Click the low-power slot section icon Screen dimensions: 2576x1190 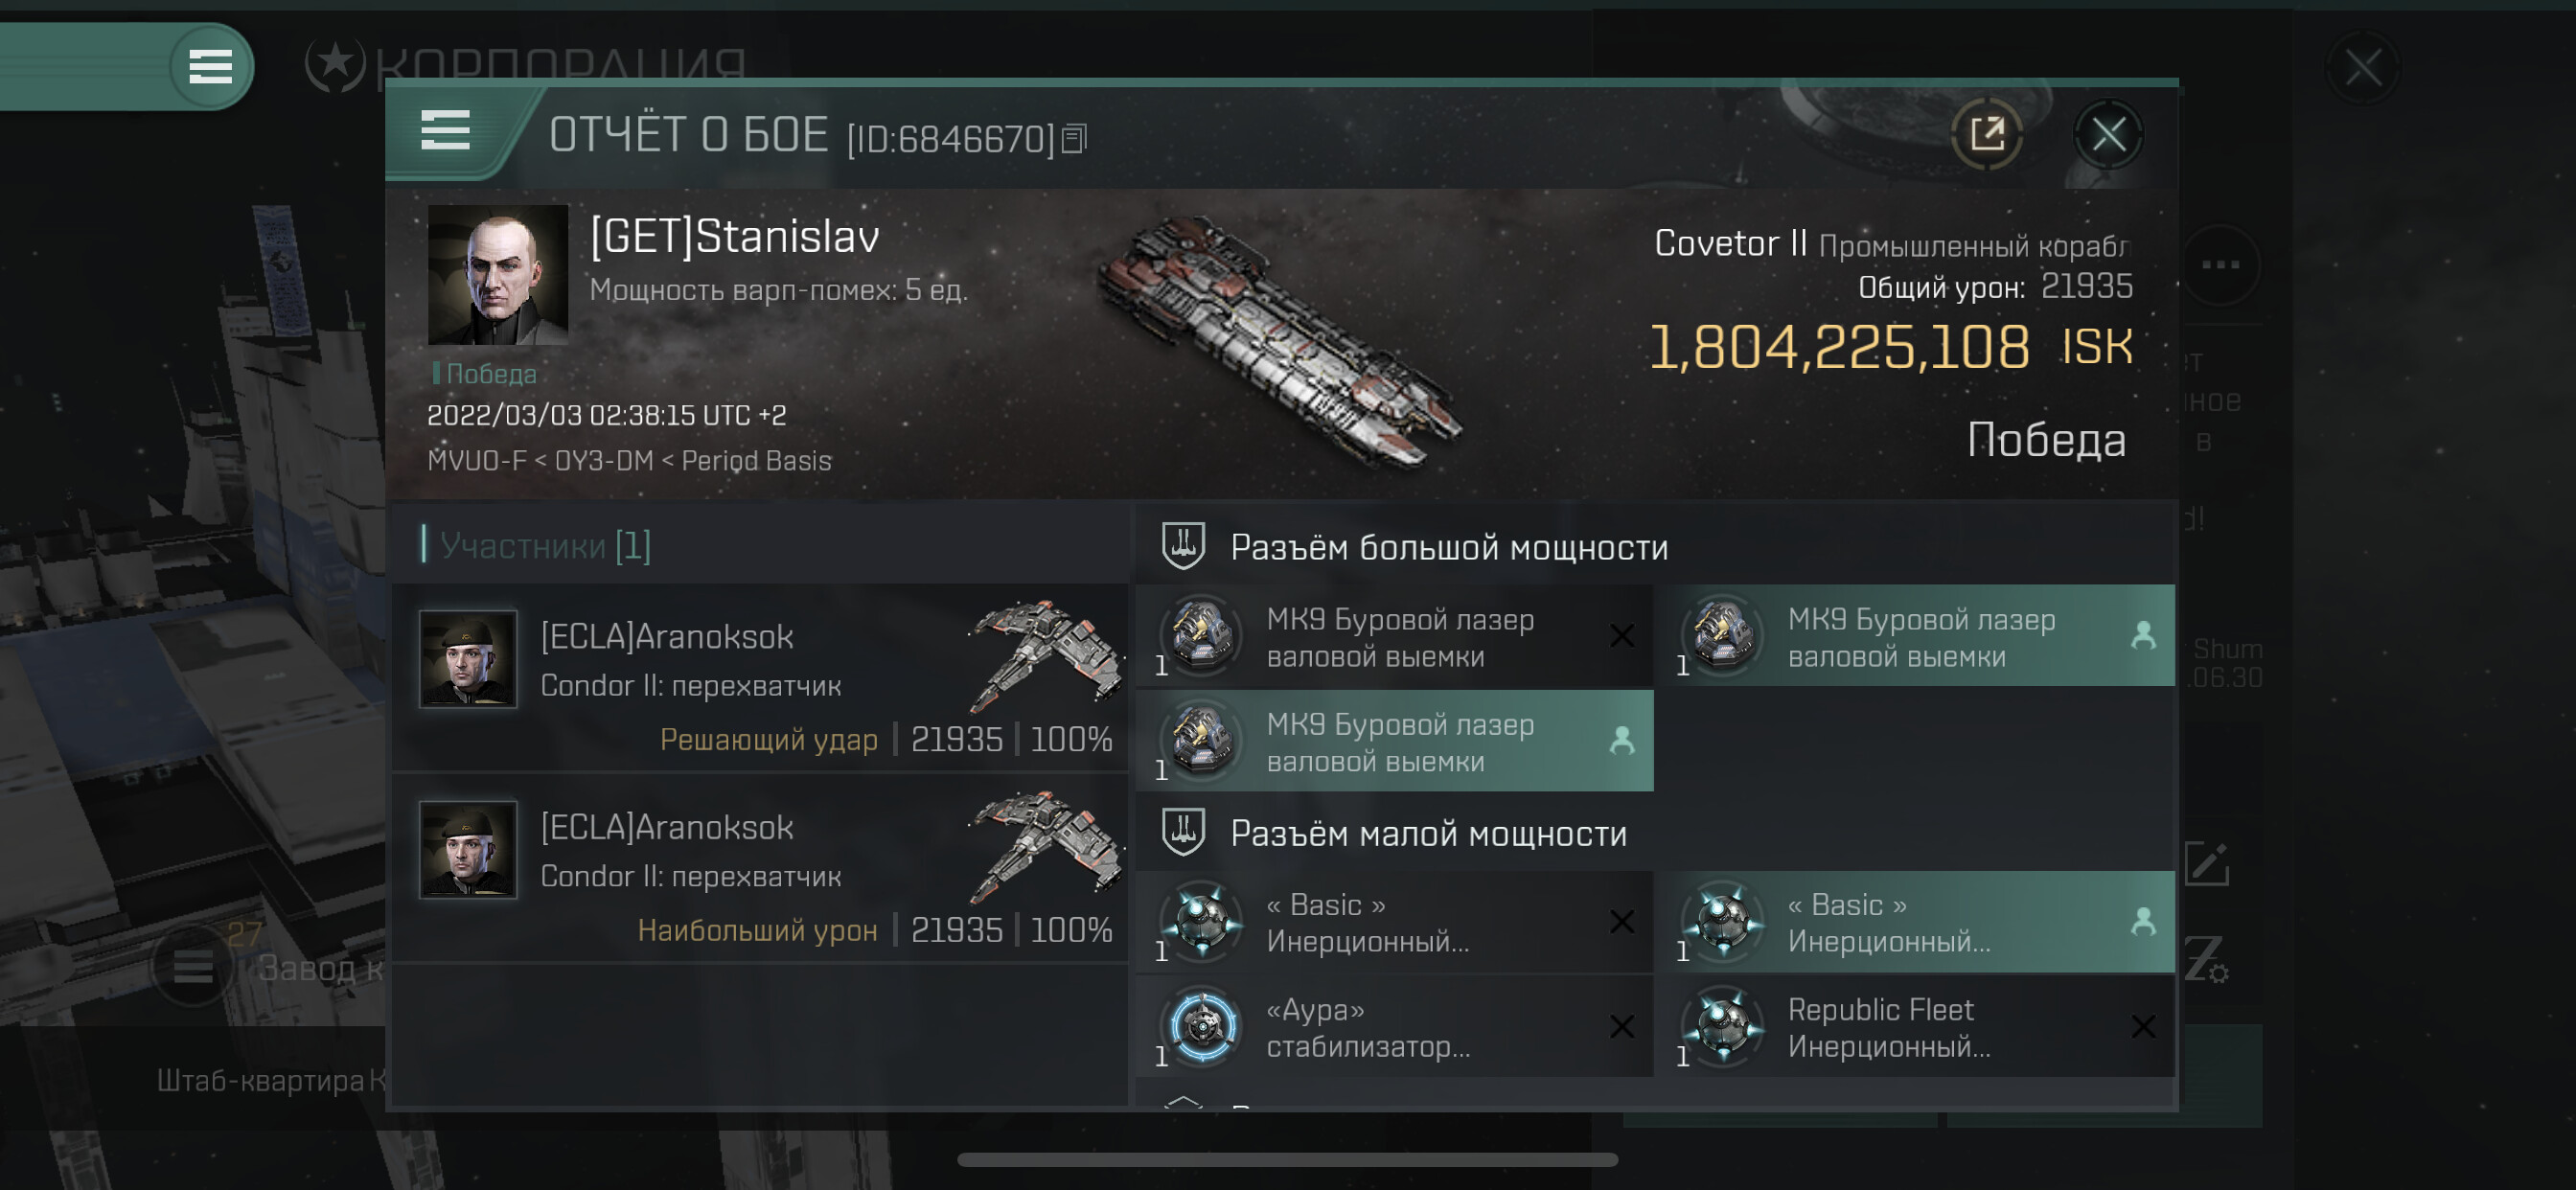coord(1183,832)
